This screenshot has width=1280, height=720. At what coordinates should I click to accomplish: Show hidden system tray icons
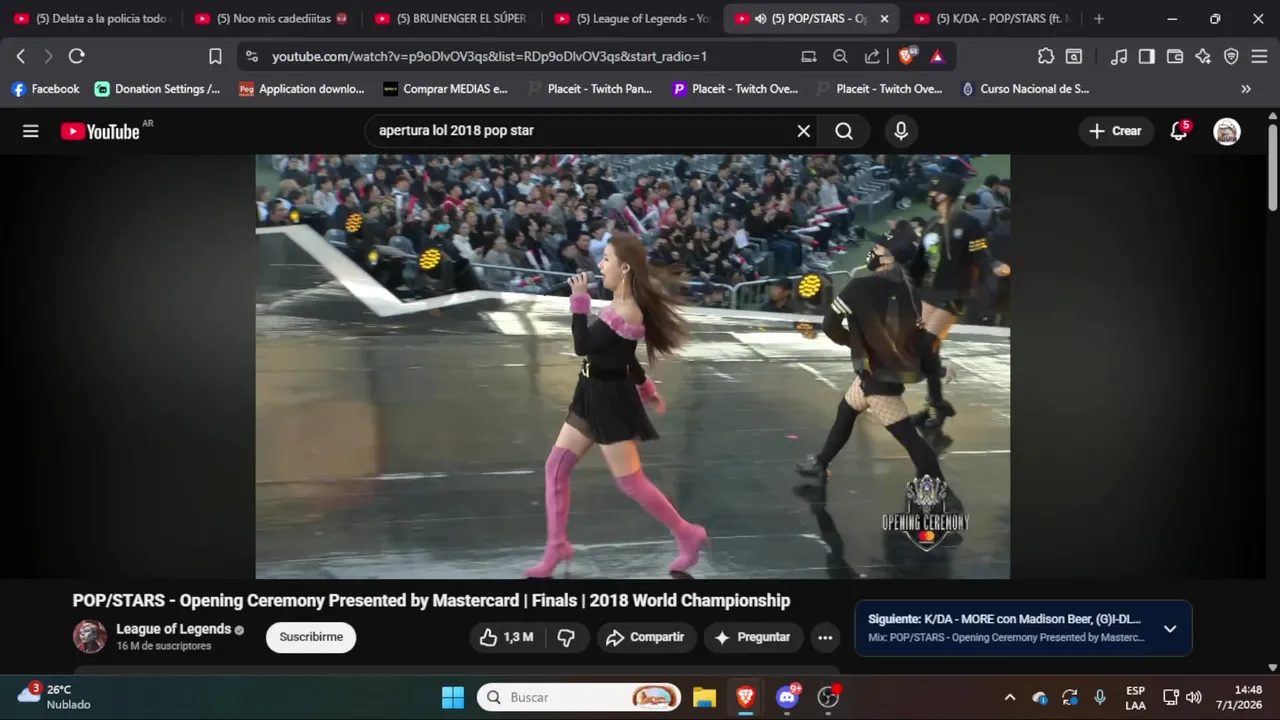[x=1010, y=697]
